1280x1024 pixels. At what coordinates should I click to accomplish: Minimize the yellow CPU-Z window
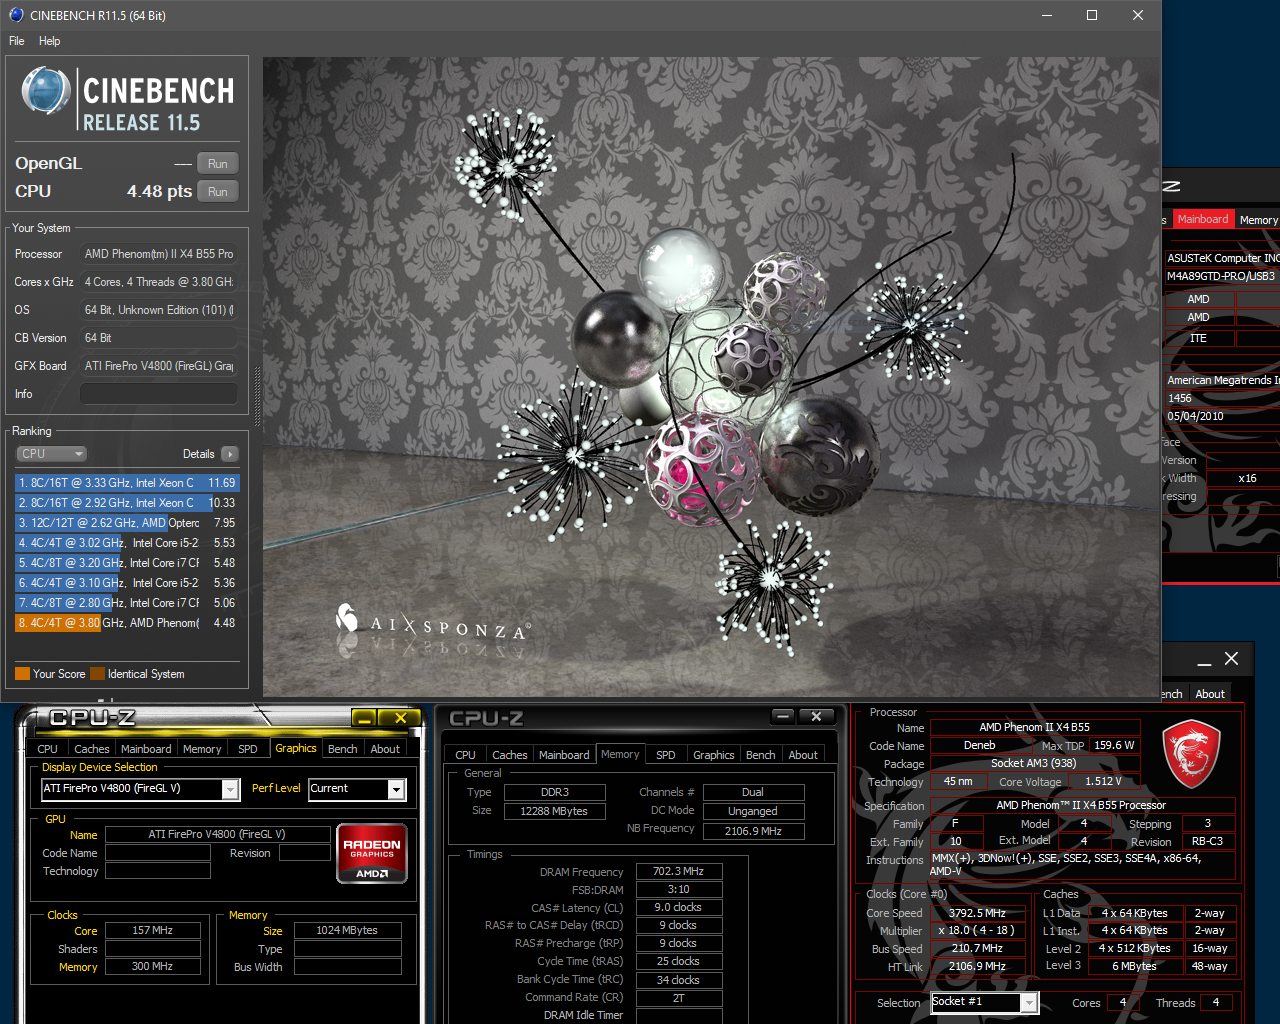coord(364,718)
